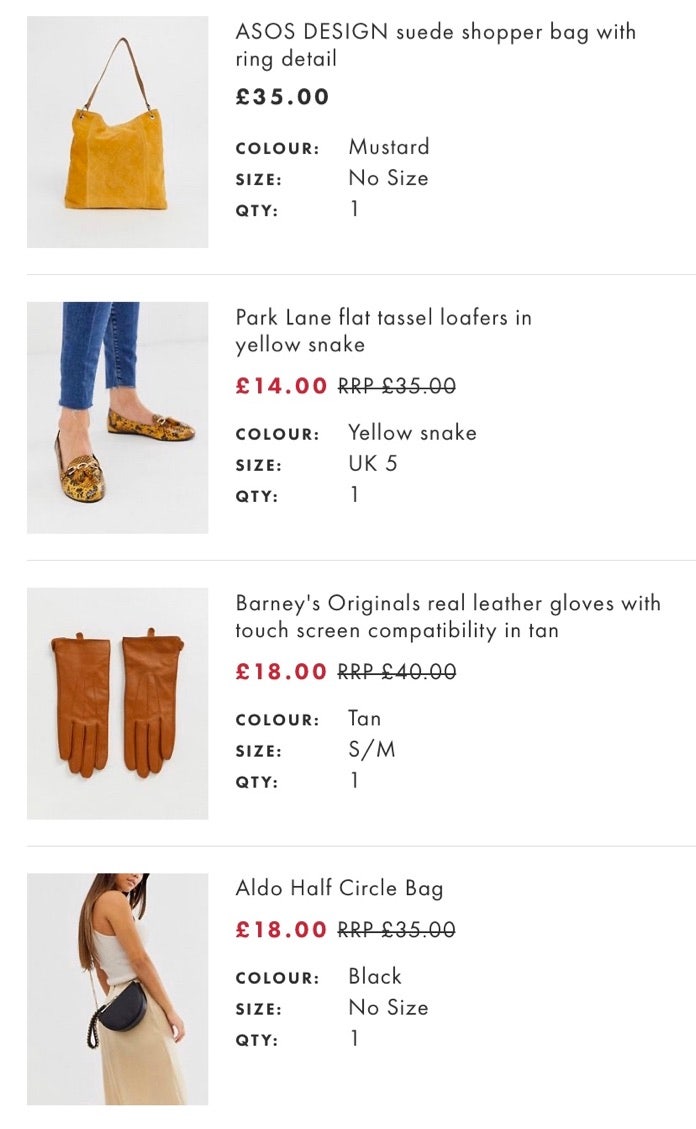Click the Tan colour value

[364, 718]
